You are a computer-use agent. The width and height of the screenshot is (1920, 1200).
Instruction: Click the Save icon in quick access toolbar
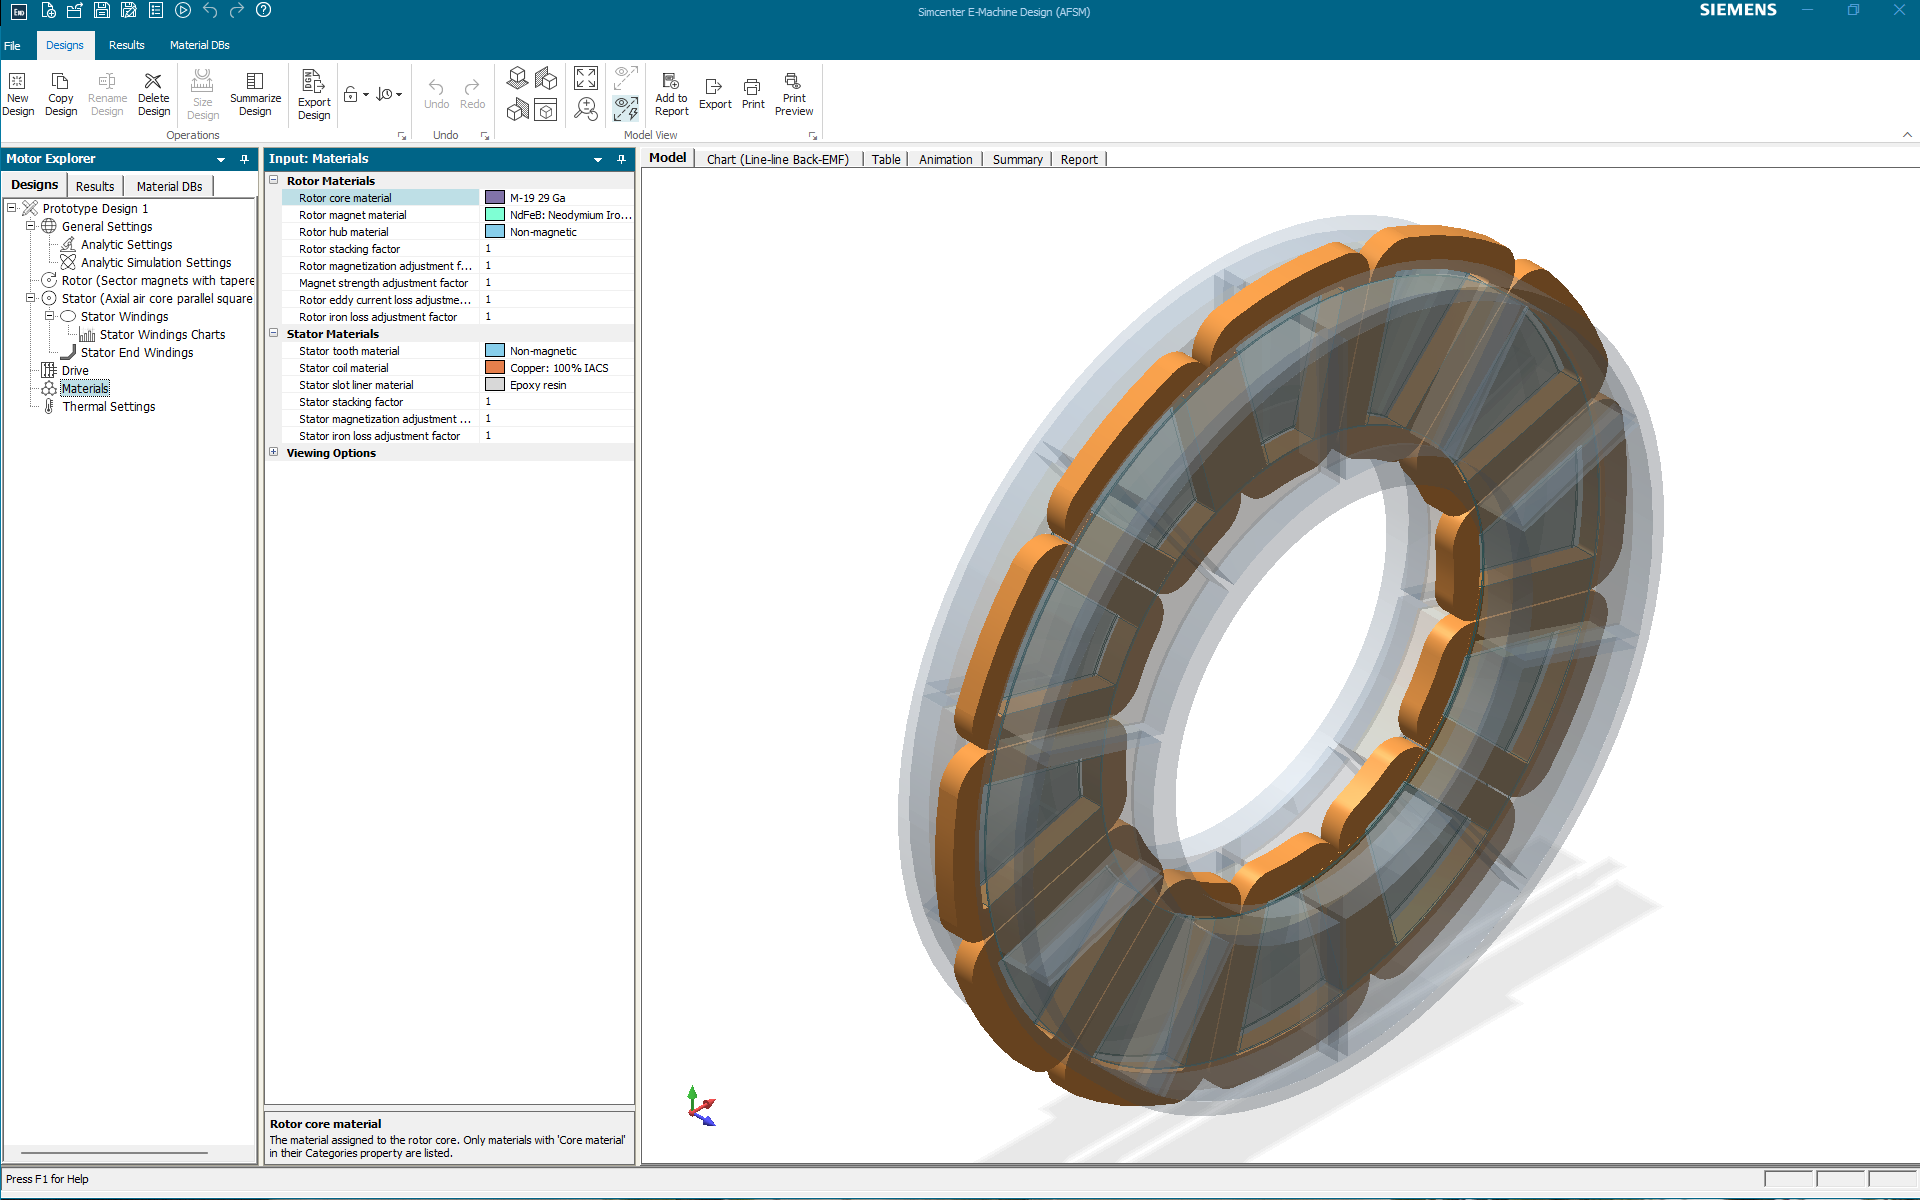pos(101,11)
